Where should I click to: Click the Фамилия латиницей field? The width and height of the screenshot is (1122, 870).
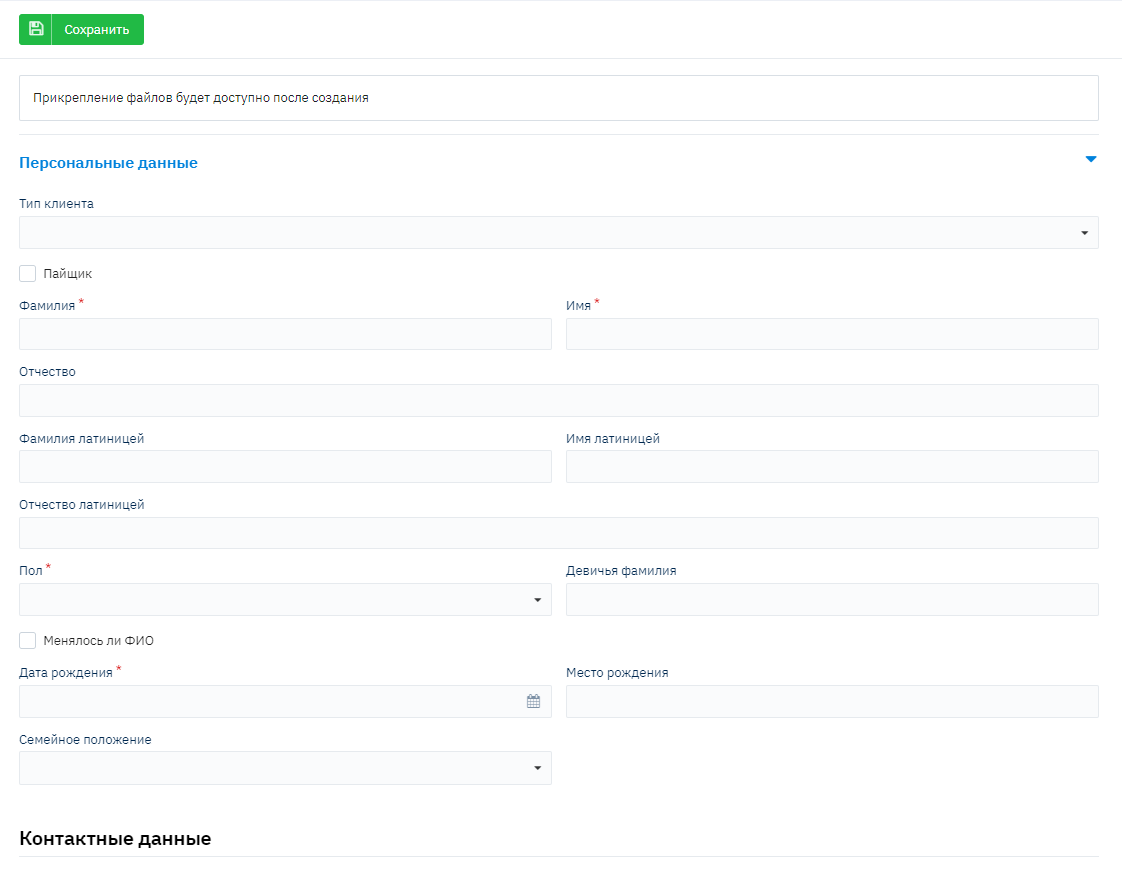pos(285,467)
